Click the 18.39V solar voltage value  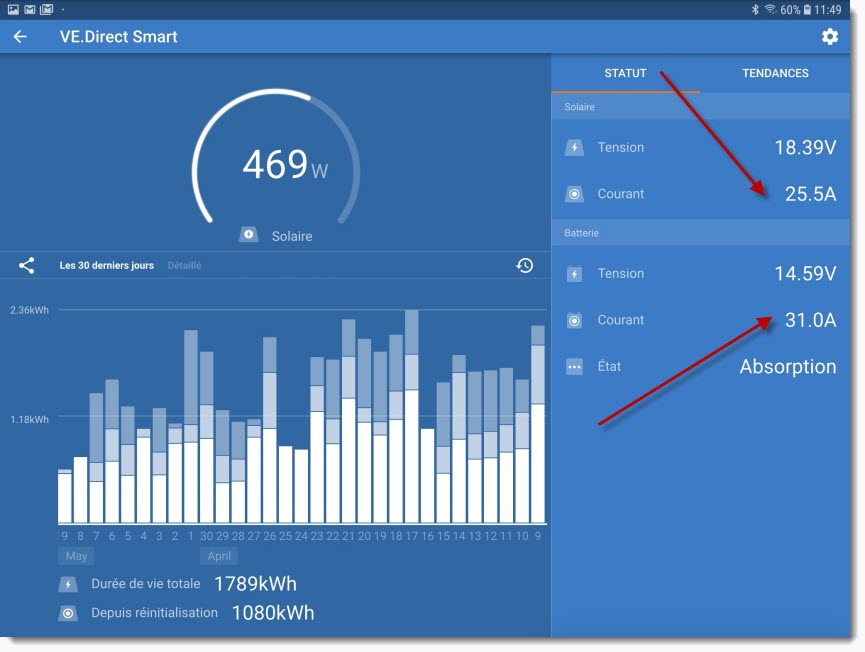[805, 147]
